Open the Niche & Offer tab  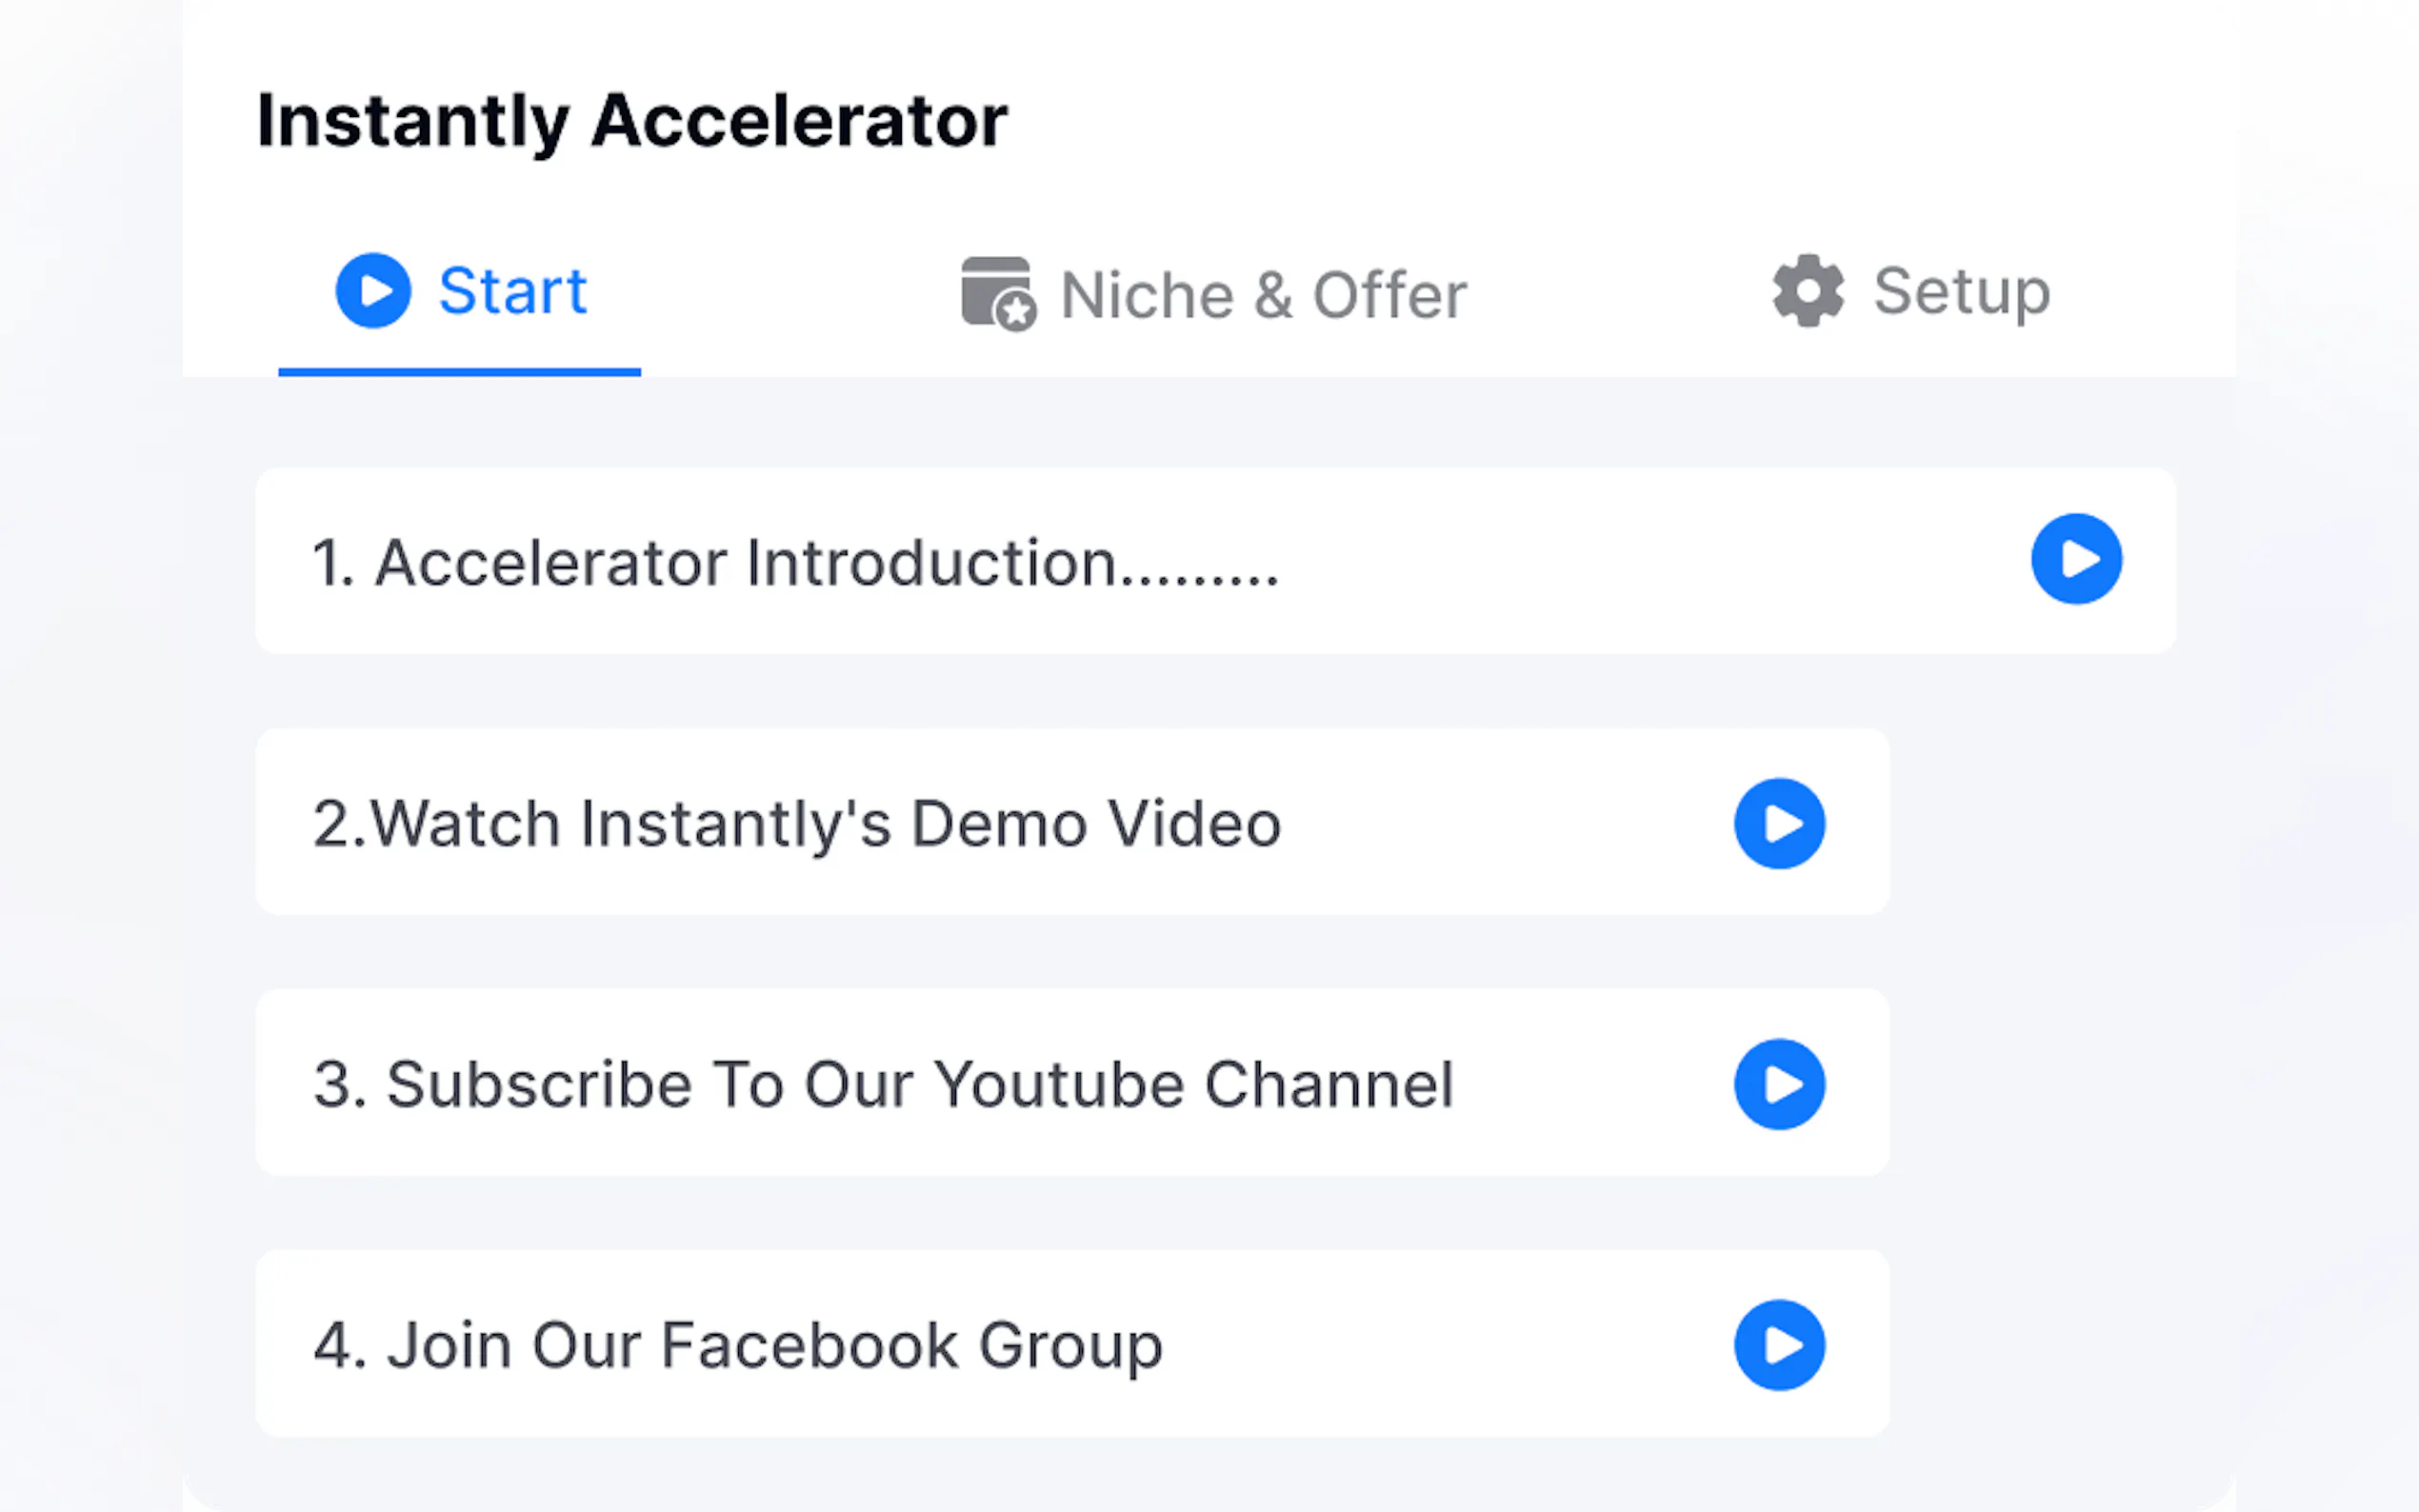point(1263,295)
